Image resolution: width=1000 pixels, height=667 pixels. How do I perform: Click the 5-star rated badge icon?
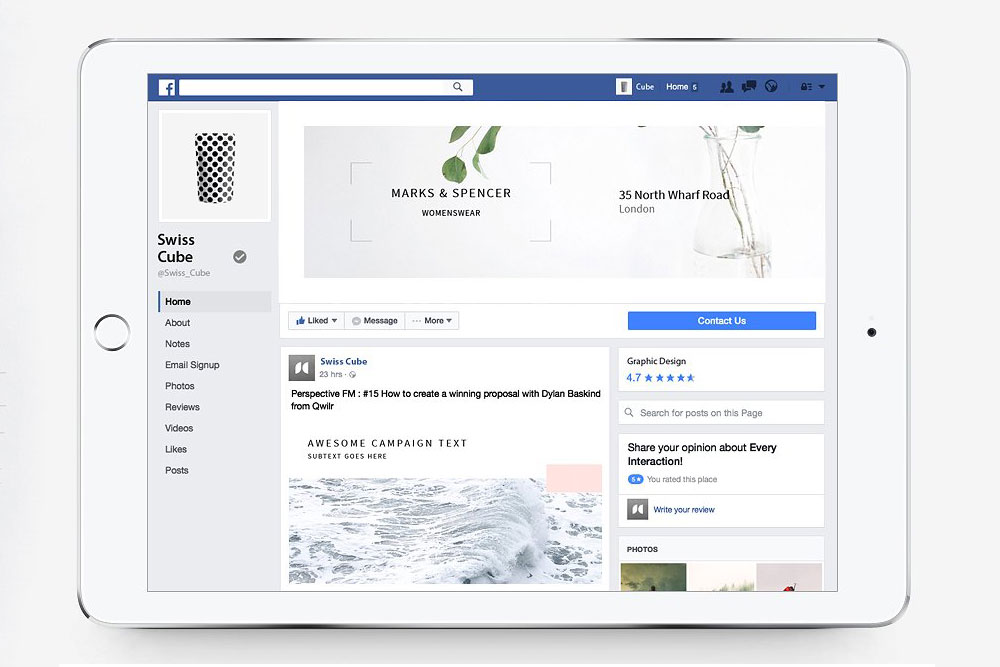point(635,479)
